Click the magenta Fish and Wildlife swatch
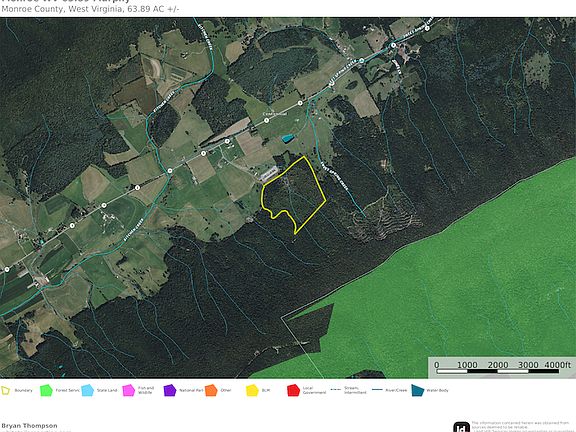 129,390
